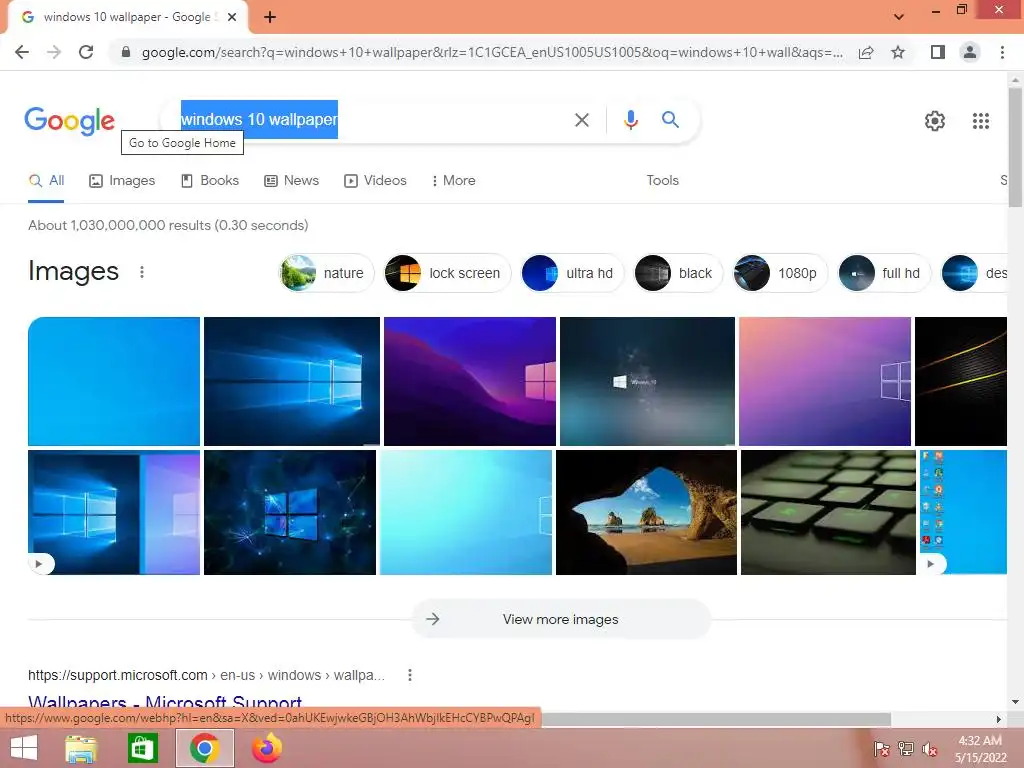Open the taskbar clock showing 4:32 AM
This screenshot has height=768, width=1024.
[980, 749]
